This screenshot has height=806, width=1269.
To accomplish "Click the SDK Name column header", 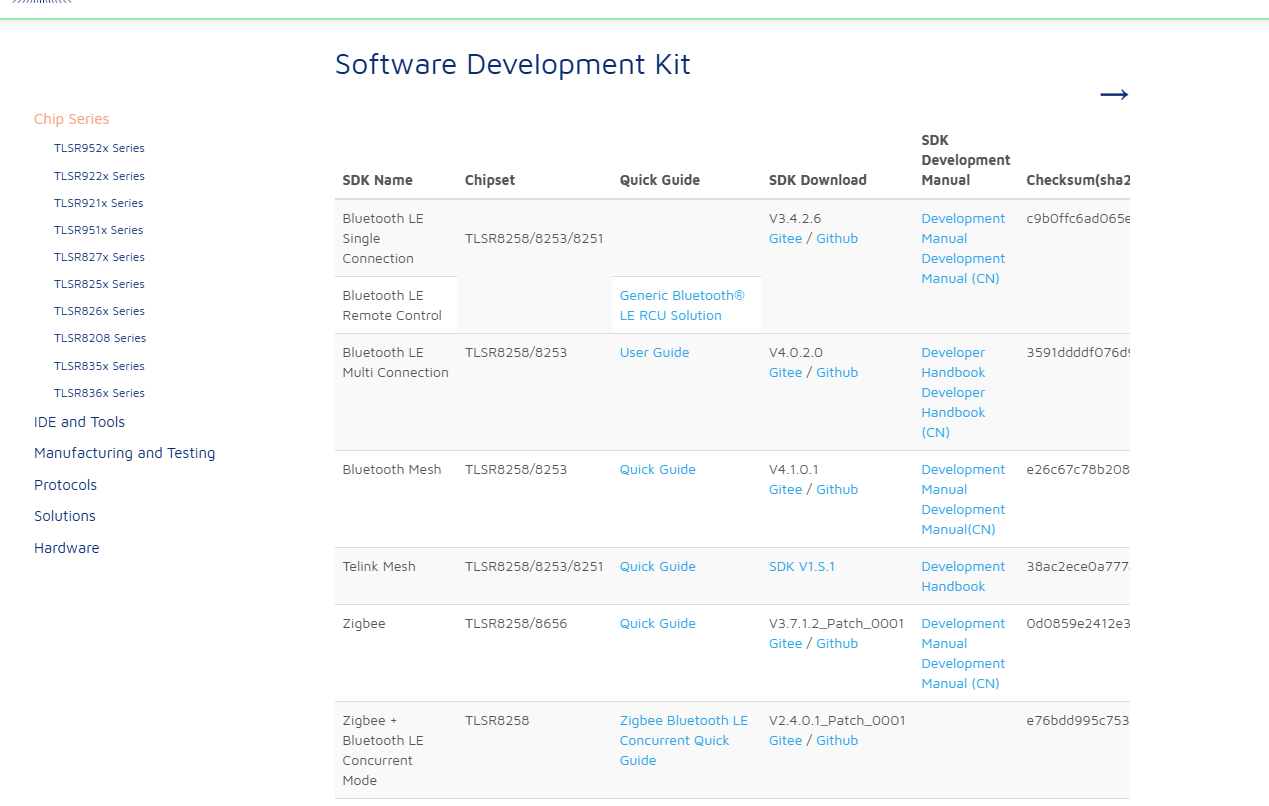I will click(x=378, y=180).
